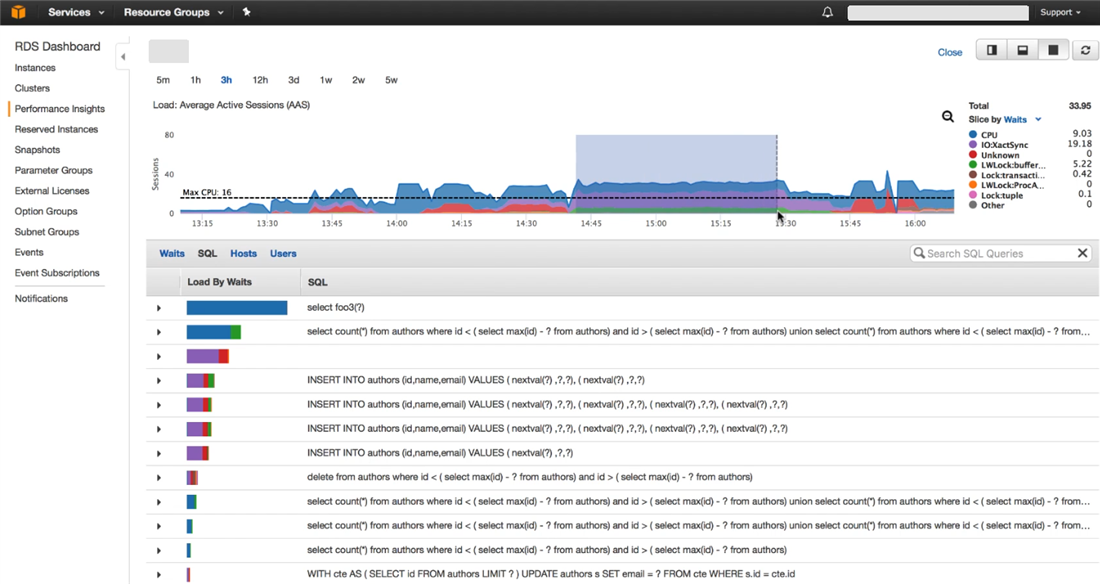Click the search magnifier in Search SQL Queries

click(919, 253)
